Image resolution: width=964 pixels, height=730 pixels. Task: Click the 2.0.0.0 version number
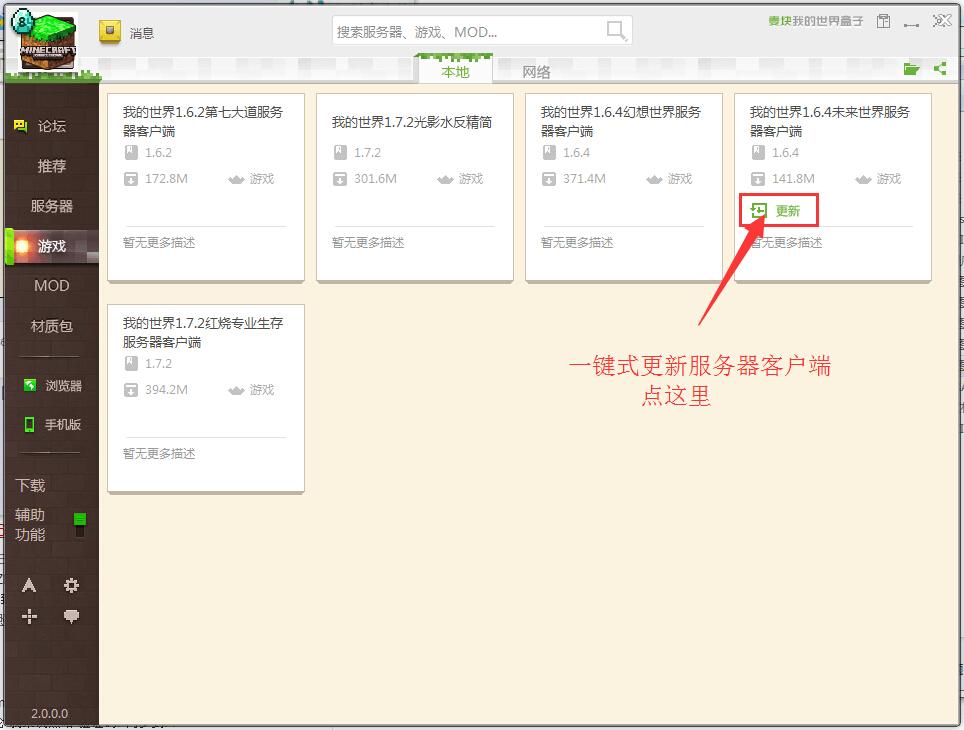[50, 713]
